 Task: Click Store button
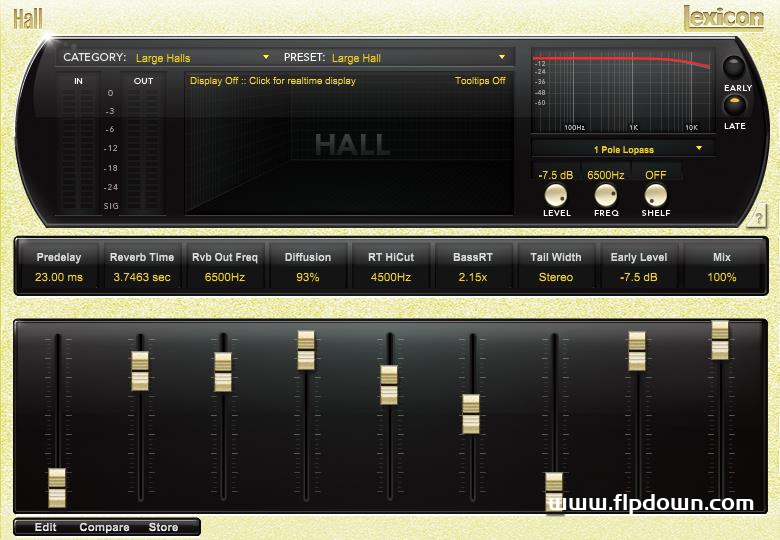click(163, 527)
